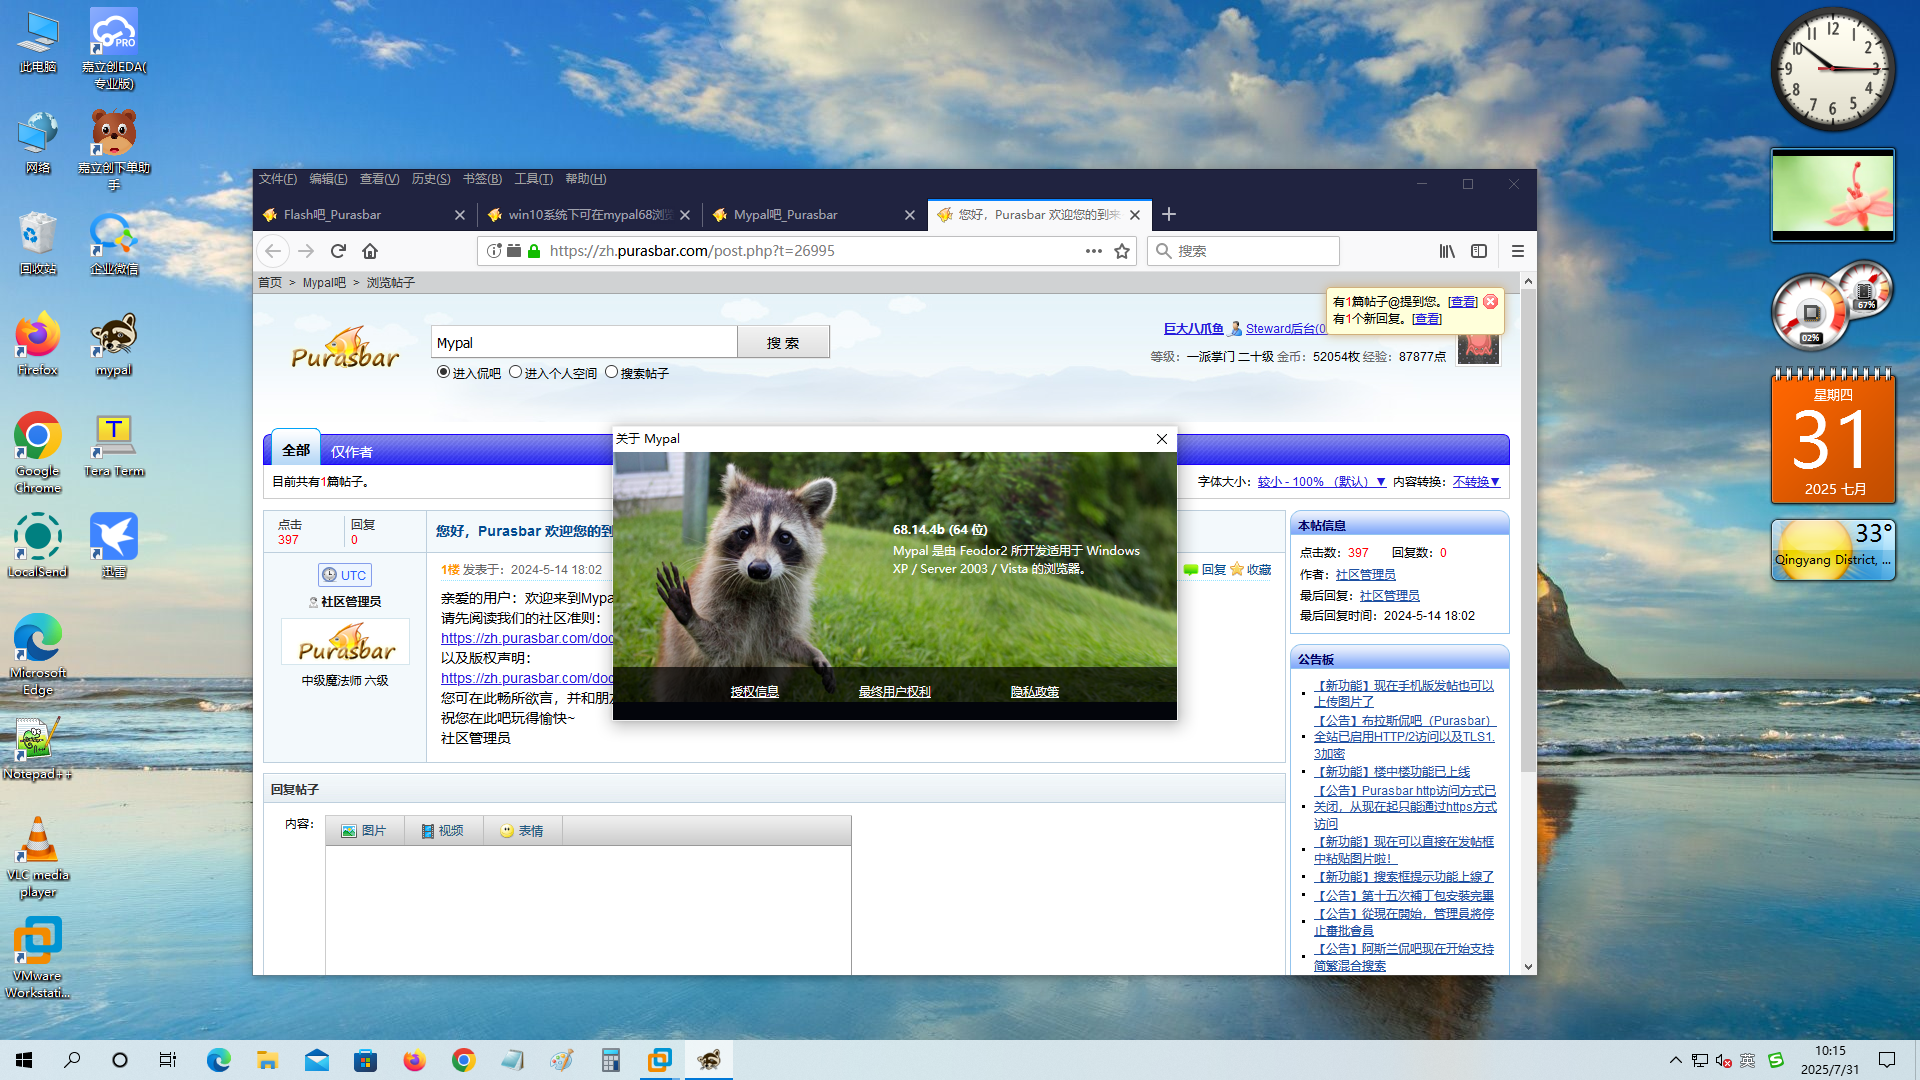This screenshot has width=1920, height=1080.
Task: Toggle the sidebar icon in toolbar
Action: [x=1479, y=251]
